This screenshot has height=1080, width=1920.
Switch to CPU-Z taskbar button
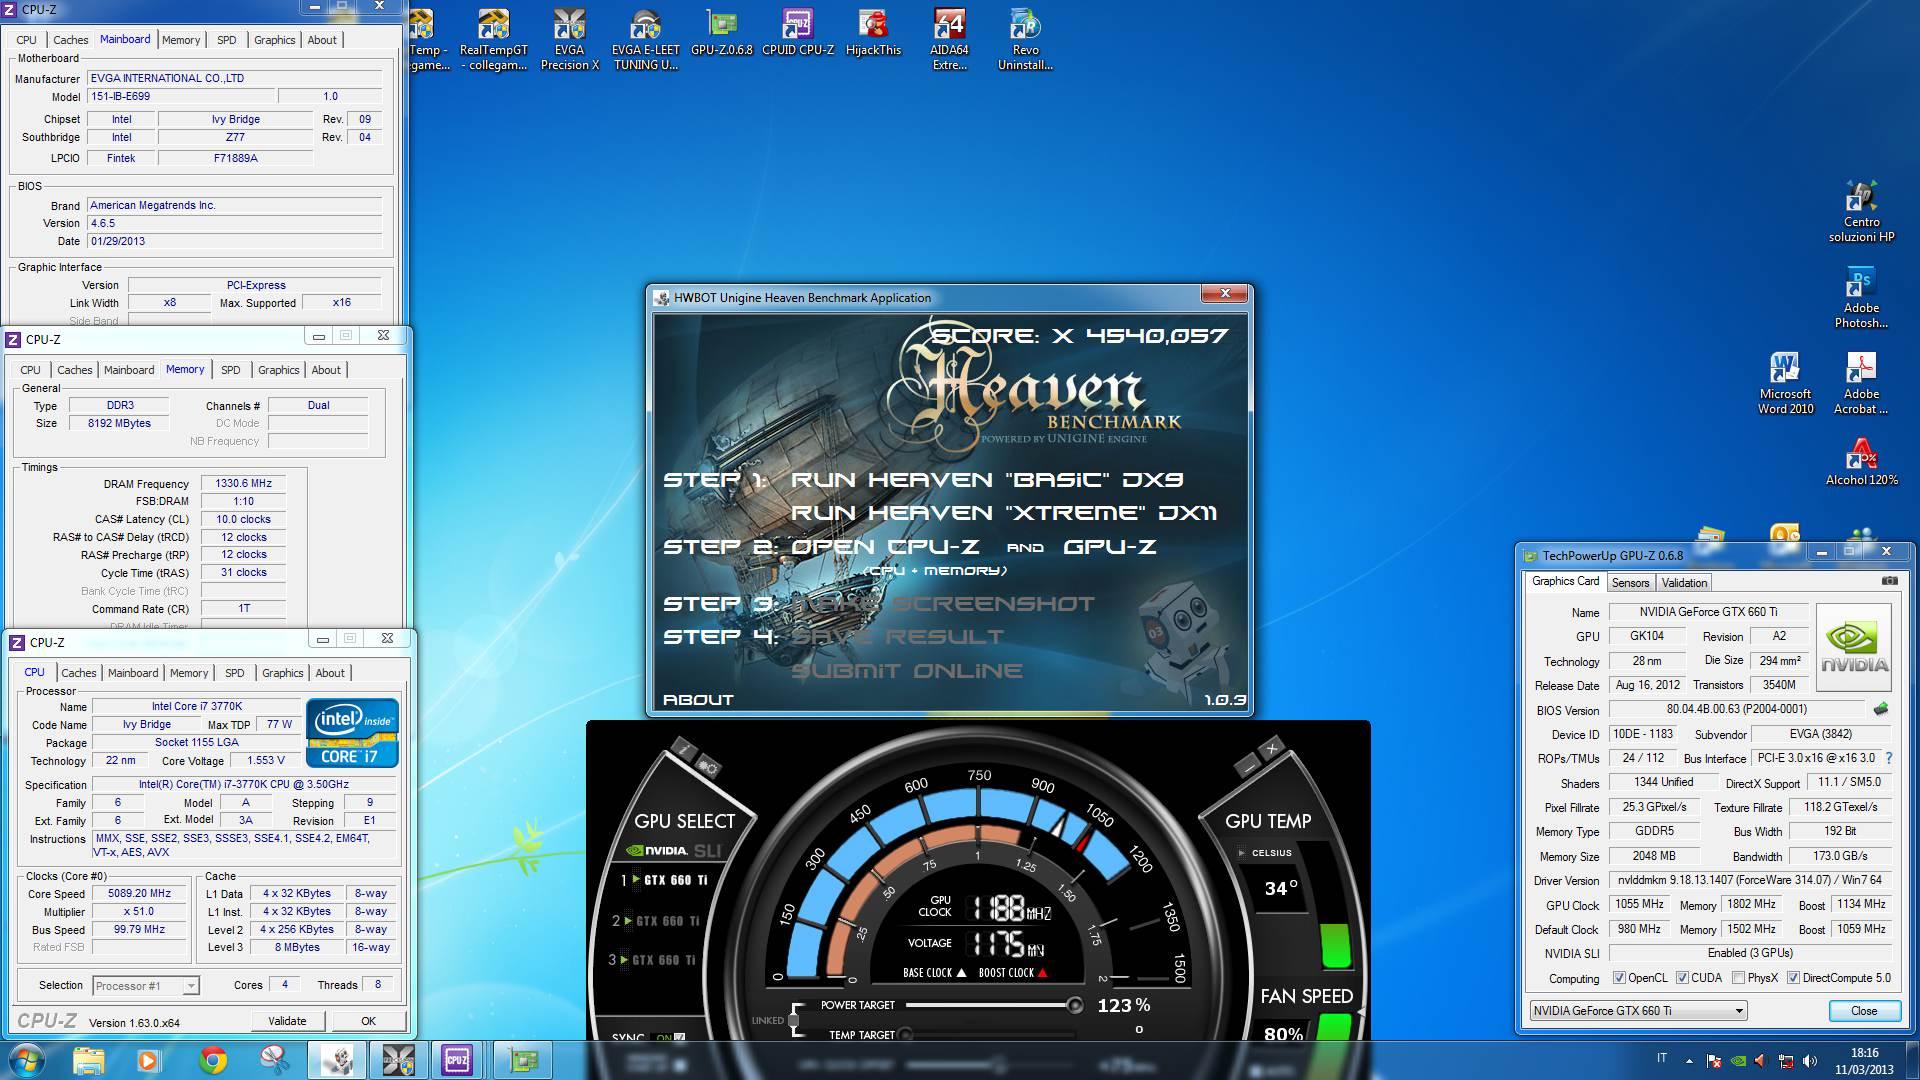tap(457, 1060)
